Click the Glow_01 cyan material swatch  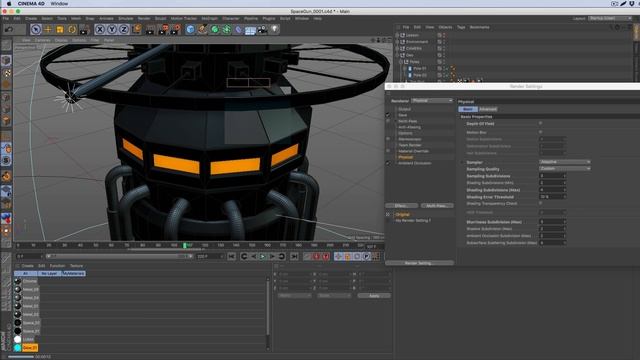coord(18,348)
